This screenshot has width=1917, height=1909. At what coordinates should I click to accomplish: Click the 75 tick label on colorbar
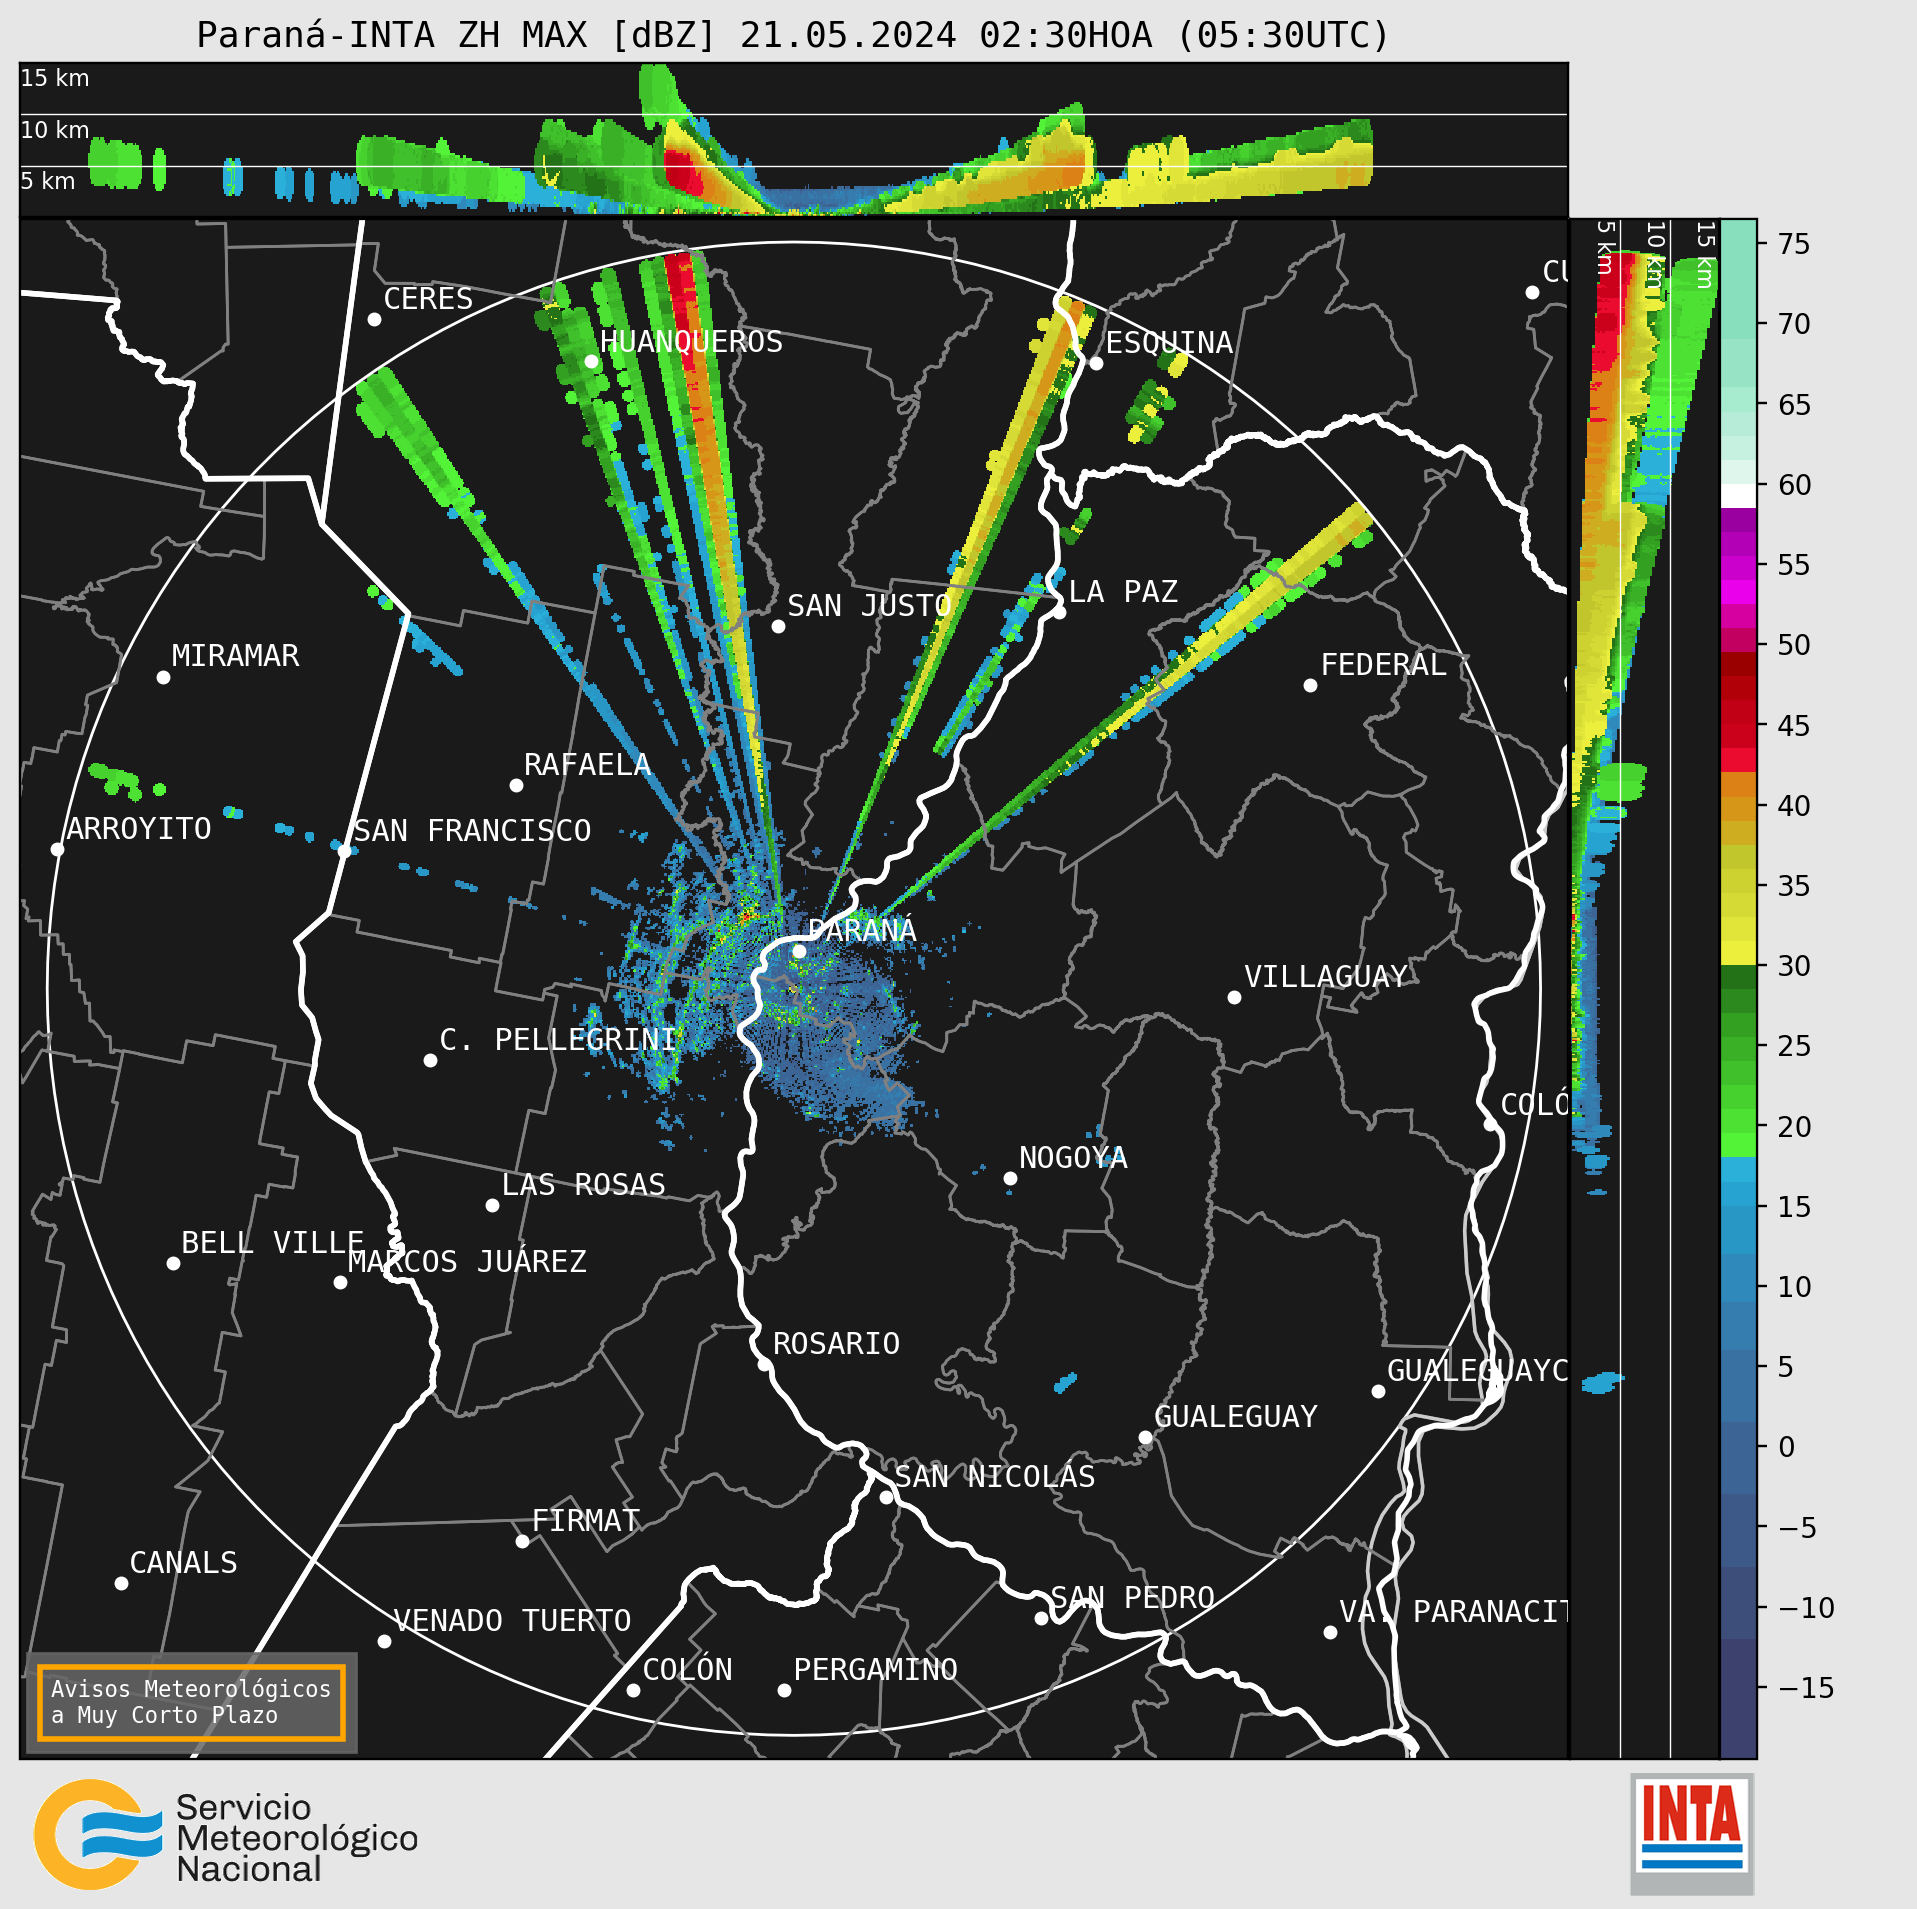1794,244
